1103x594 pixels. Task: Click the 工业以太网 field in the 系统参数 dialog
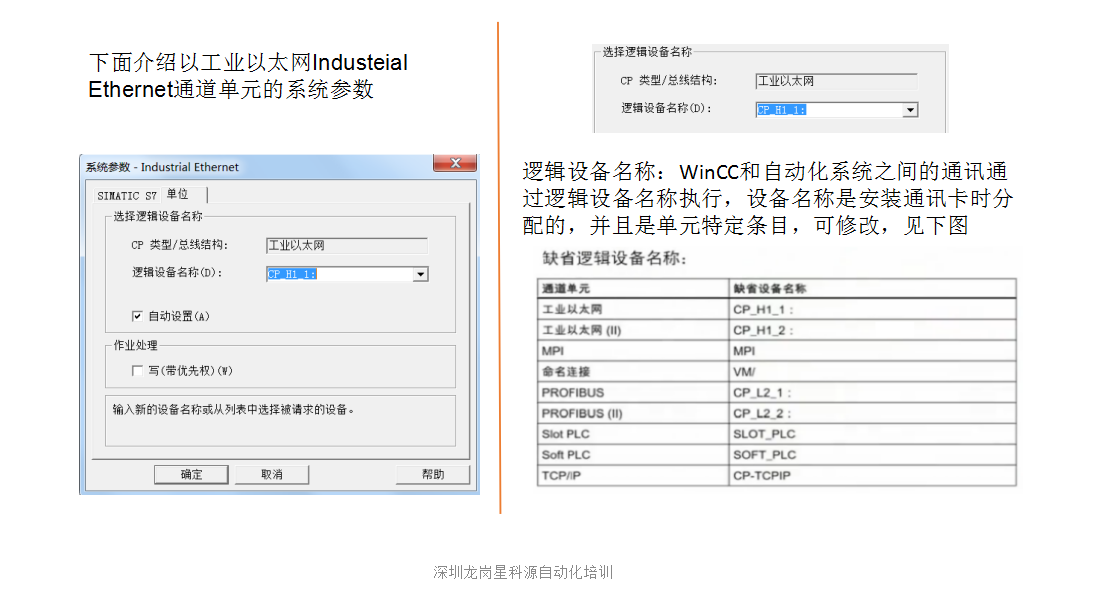[346, 245]
